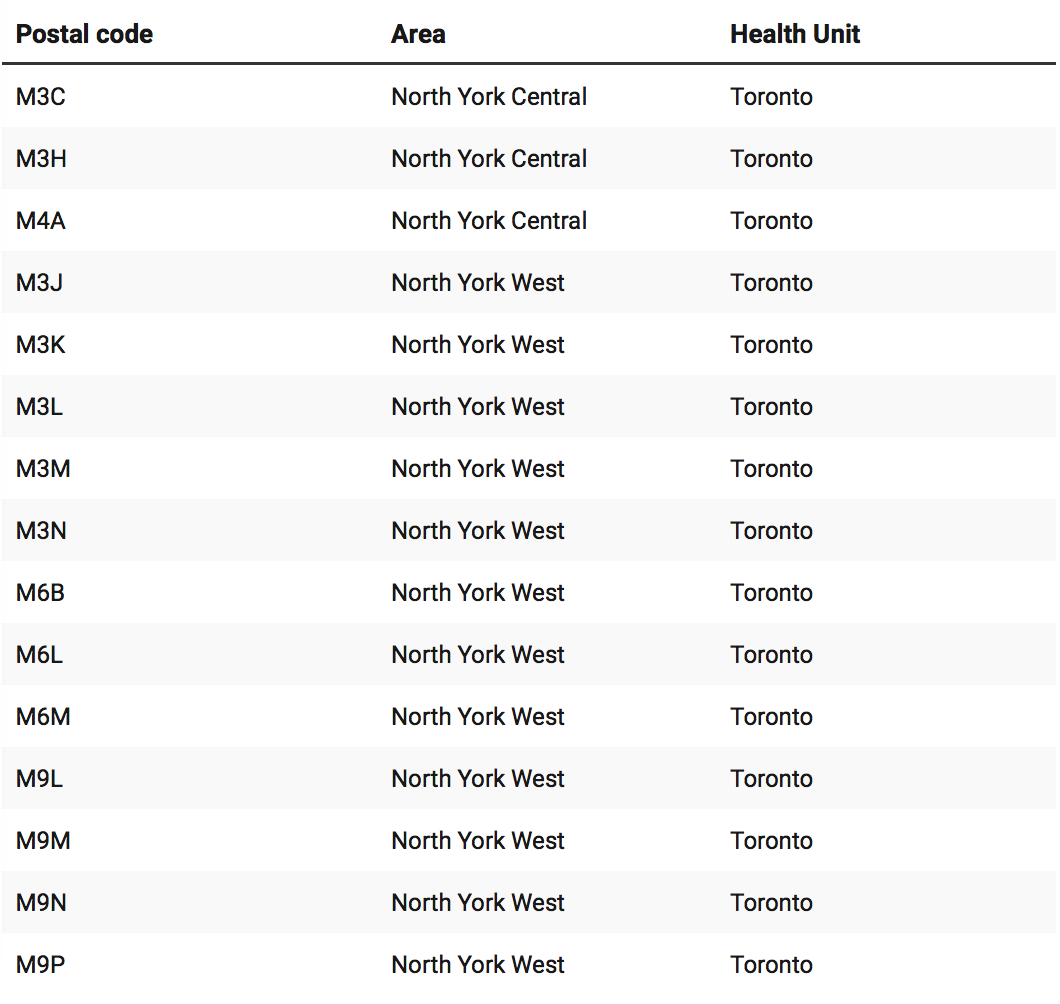
Task: Click Toronto in the M9P row
Action: (x=771, y=965)
